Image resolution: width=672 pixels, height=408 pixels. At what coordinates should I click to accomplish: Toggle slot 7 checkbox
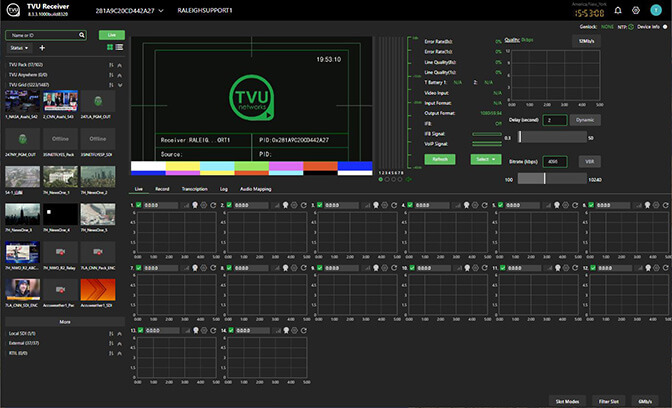(138, 268)
